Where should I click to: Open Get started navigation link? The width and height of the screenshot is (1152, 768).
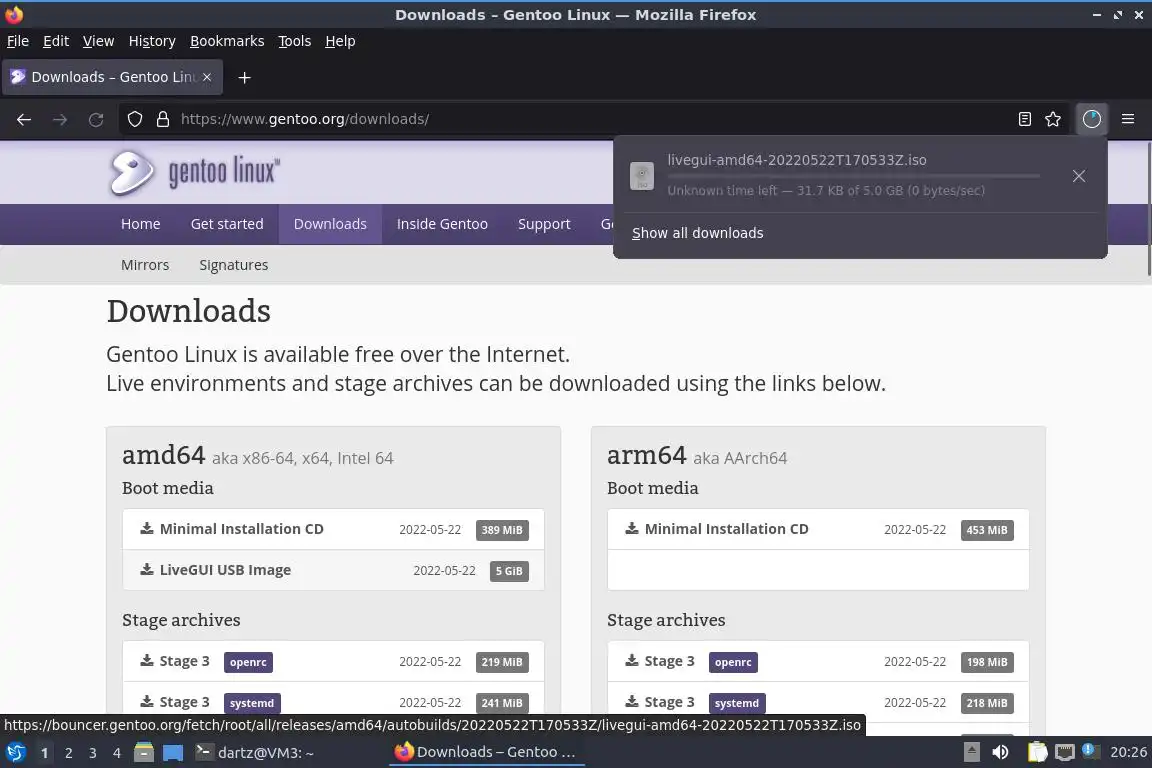tap(227, 224)
